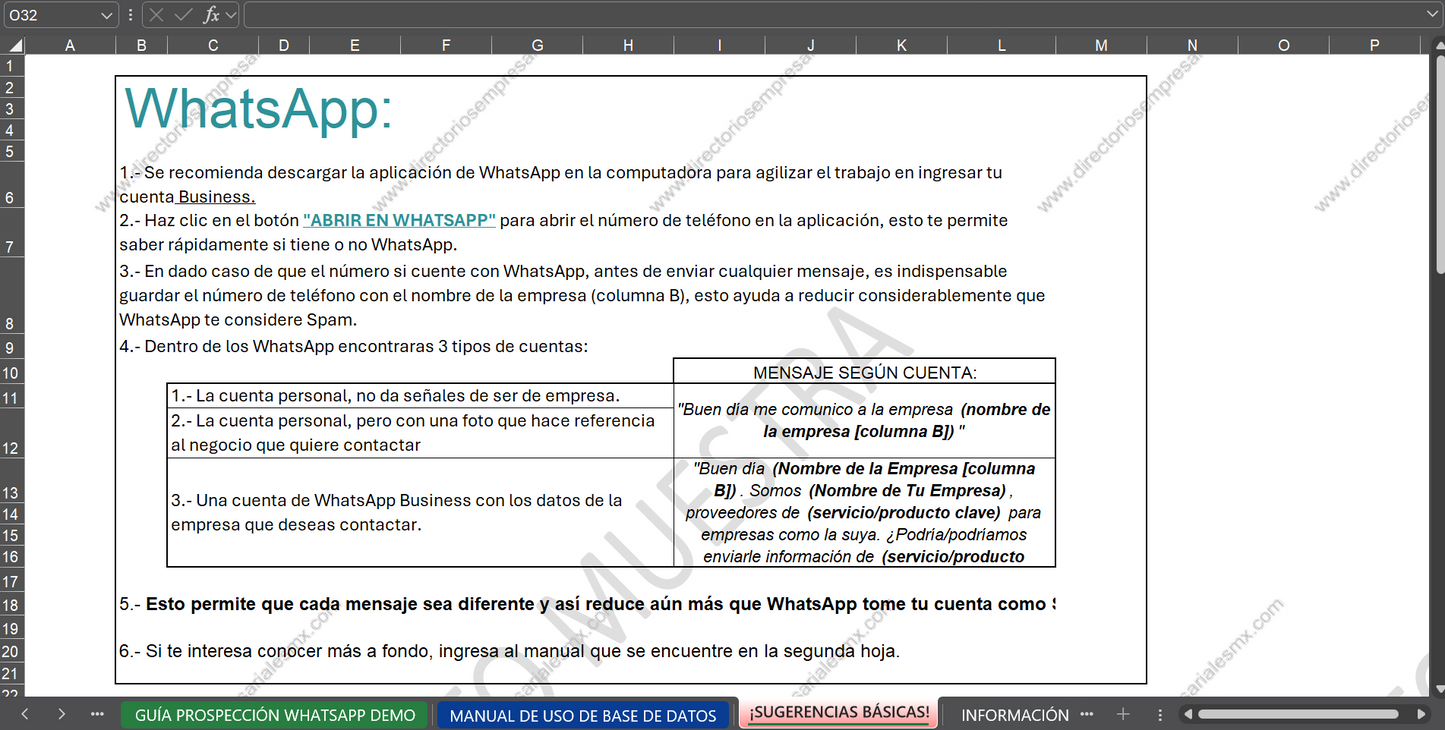Select column E header

[355, 45]
